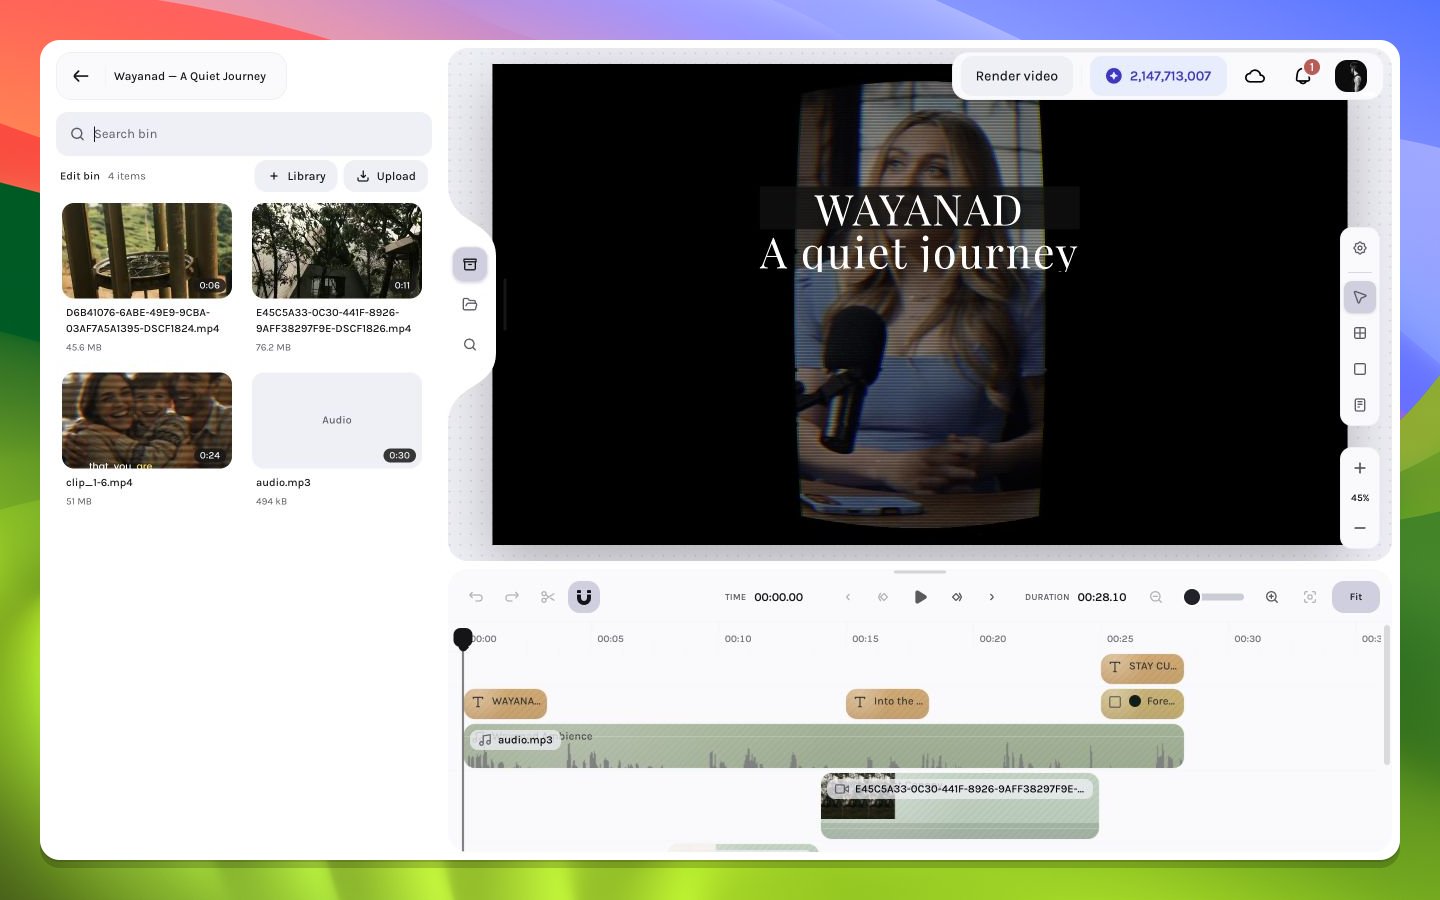Image resolution: width=1440 pixels, height=900 pixels.
Task: Click the time value 00:00.00
Action: pyautogui.click(x=778, y=597)
